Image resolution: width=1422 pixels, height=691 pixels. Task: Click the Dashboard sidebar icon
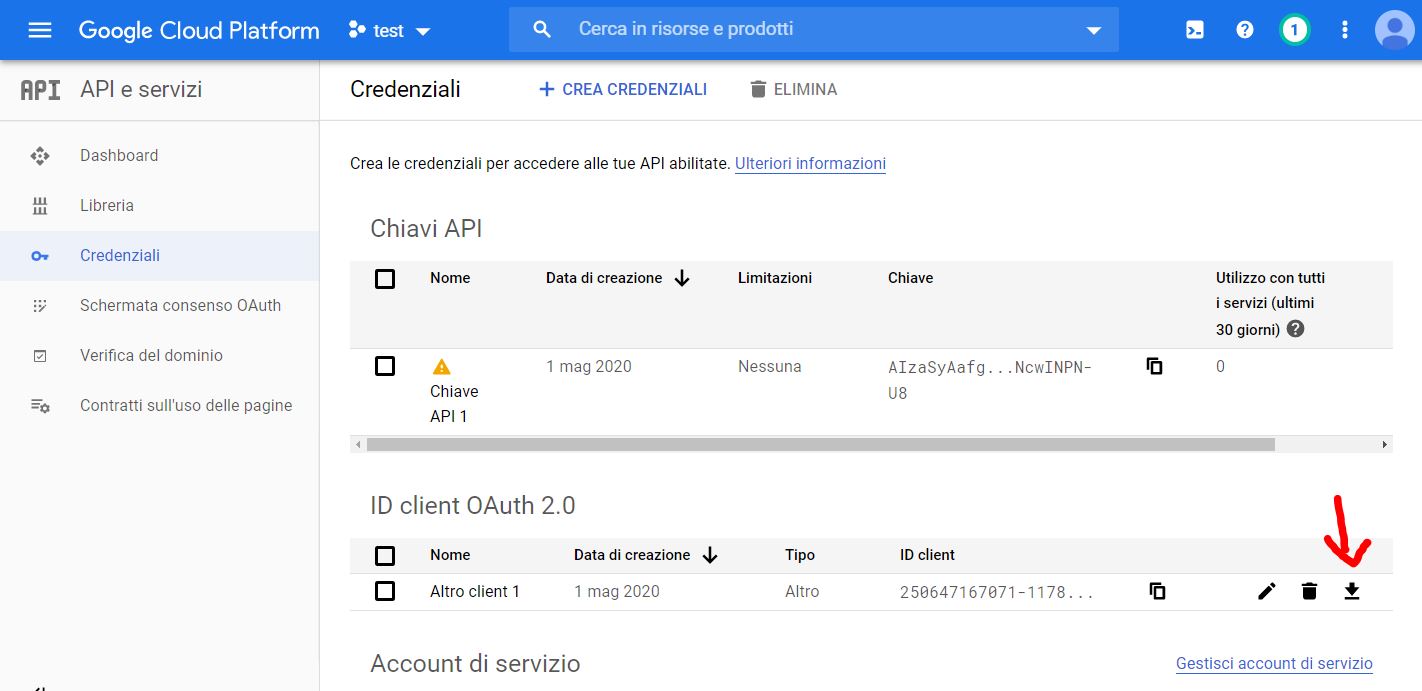(40, 155)
